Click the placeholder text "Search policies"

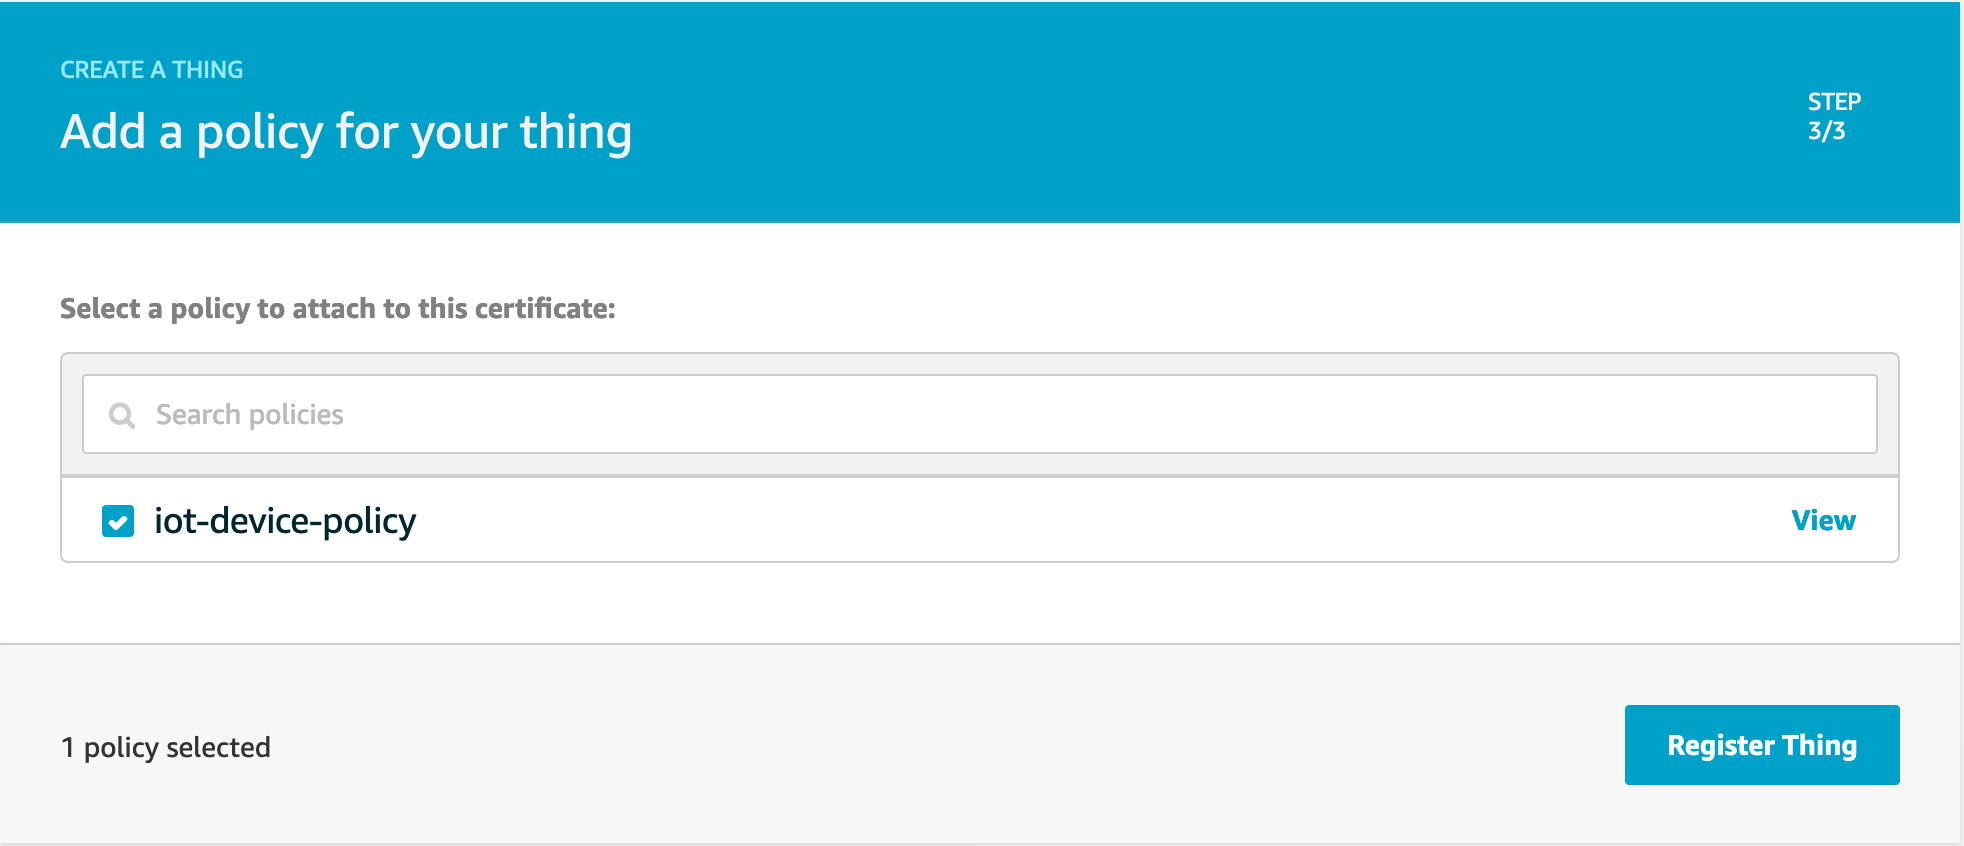tap(250, 414)
